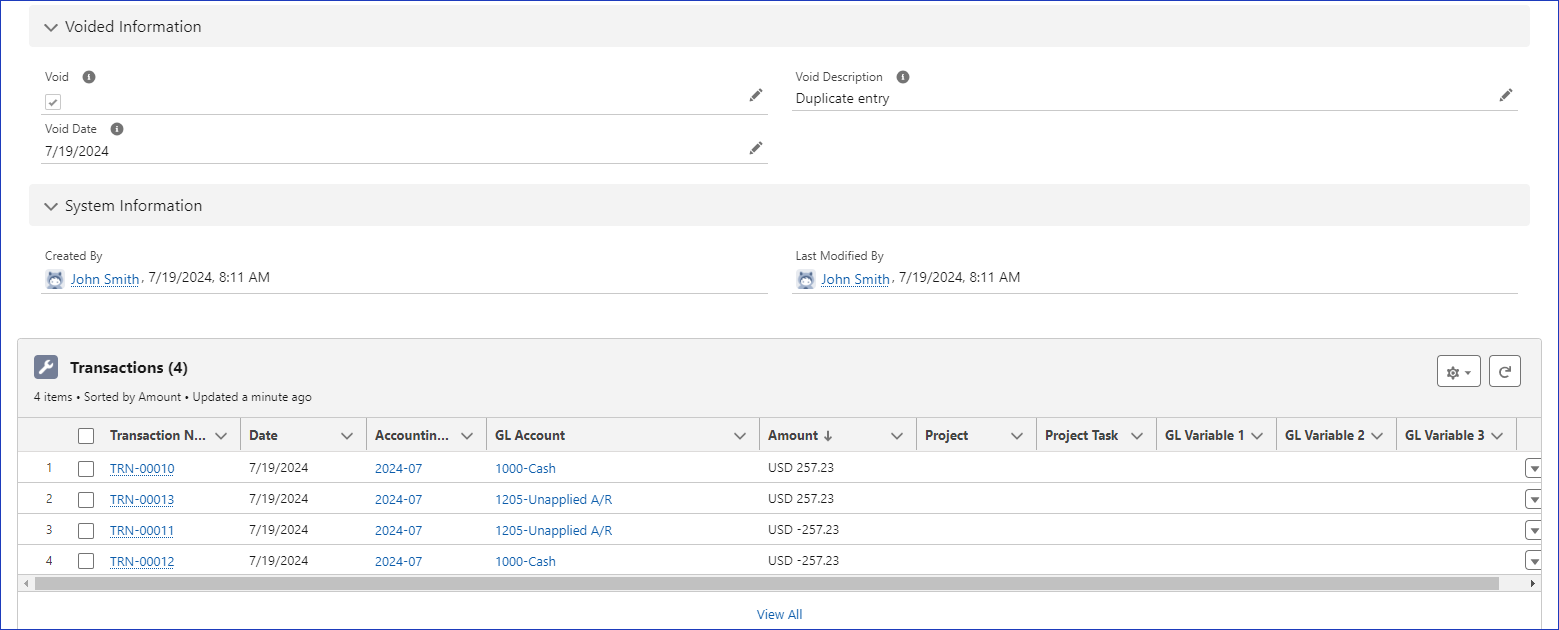Click the Date column header
The width and height of the screenshot is (1559, 630).
click(x=264, y=436)
